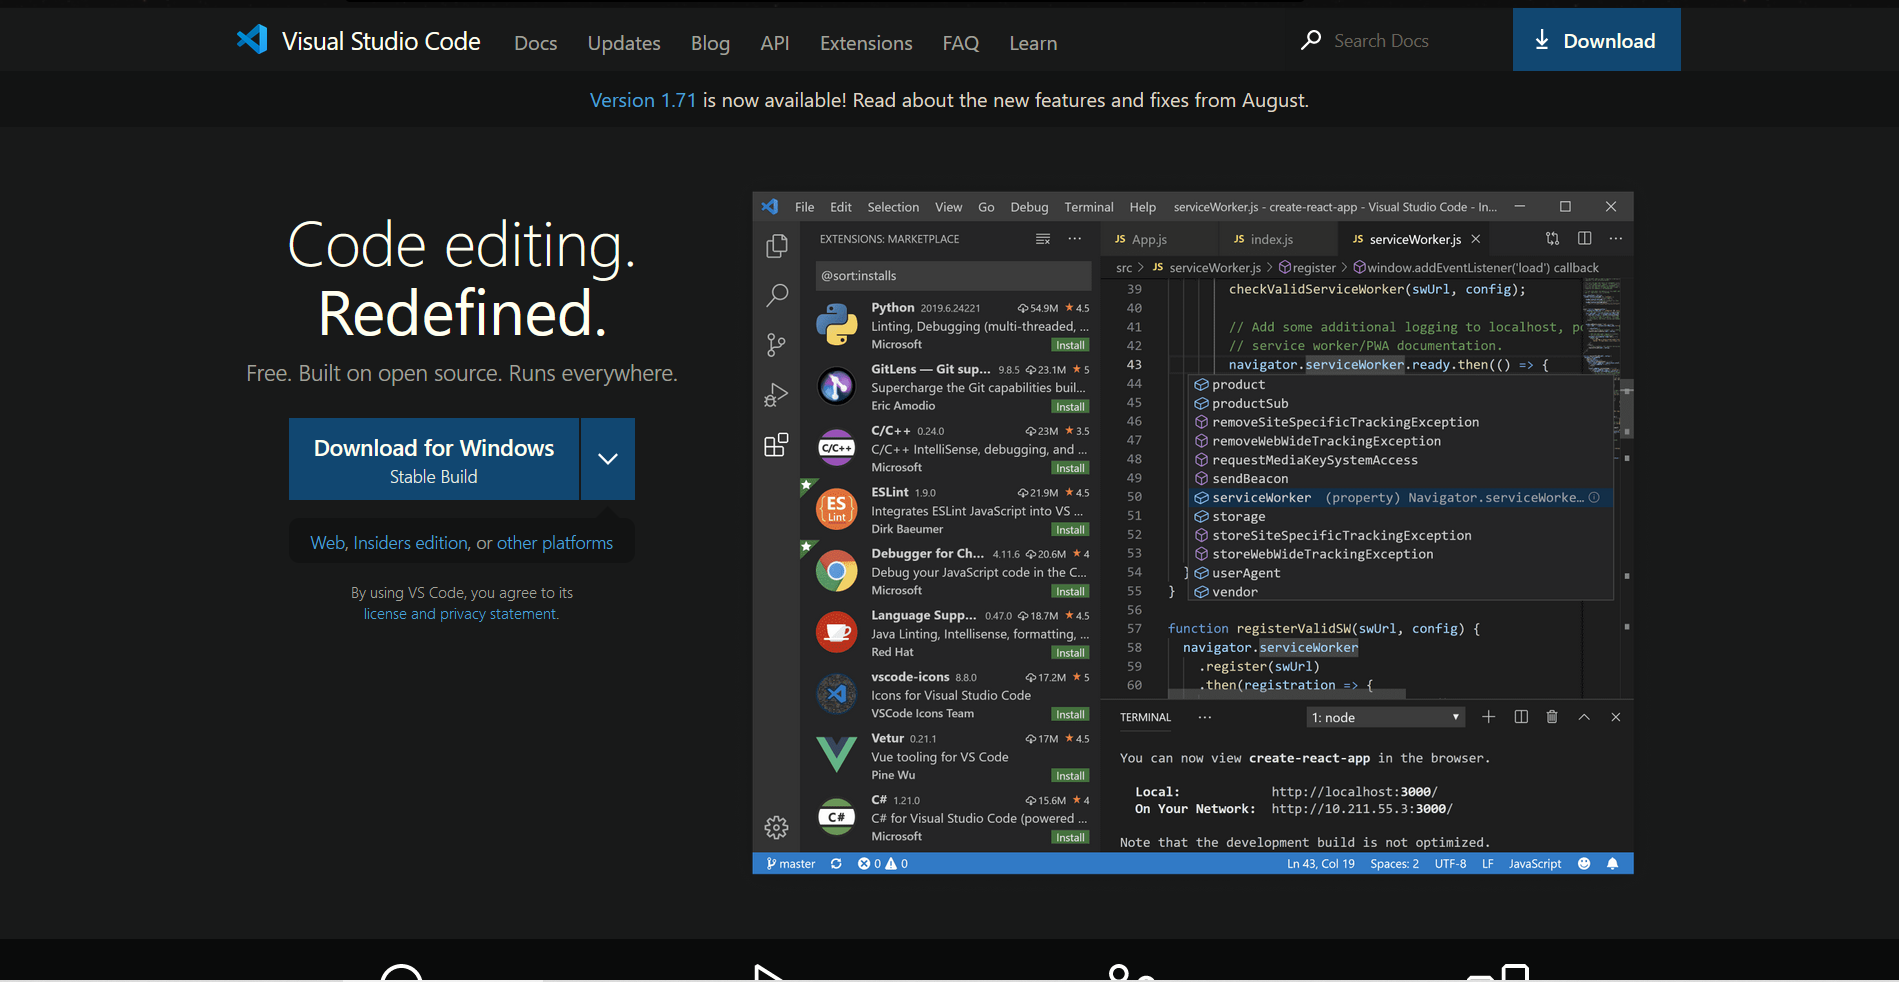1899x982 pixels.
Task: Click the C# extension icon
Action: pyautogui.click(x=836, y=817)
